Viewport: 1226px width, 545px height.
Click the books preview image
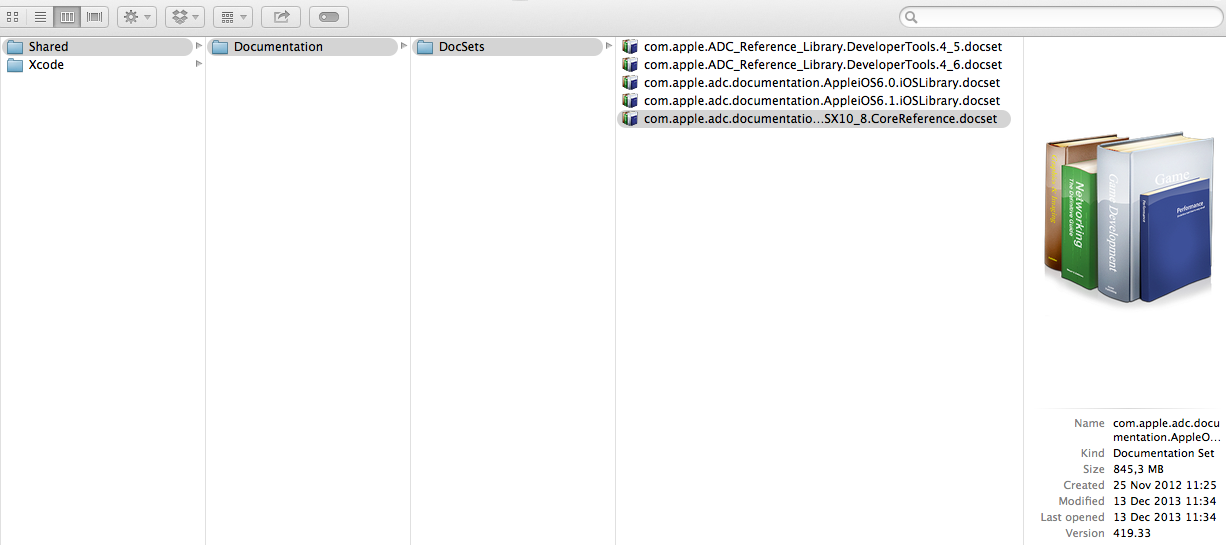(1129, 217)
